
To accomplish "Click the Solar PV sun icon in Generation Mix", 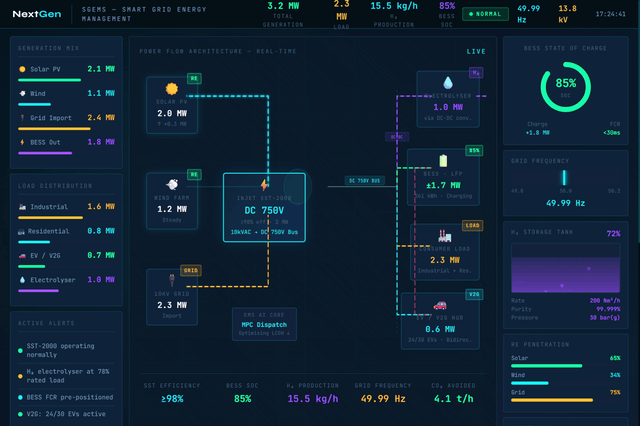I will click(22, 69).
